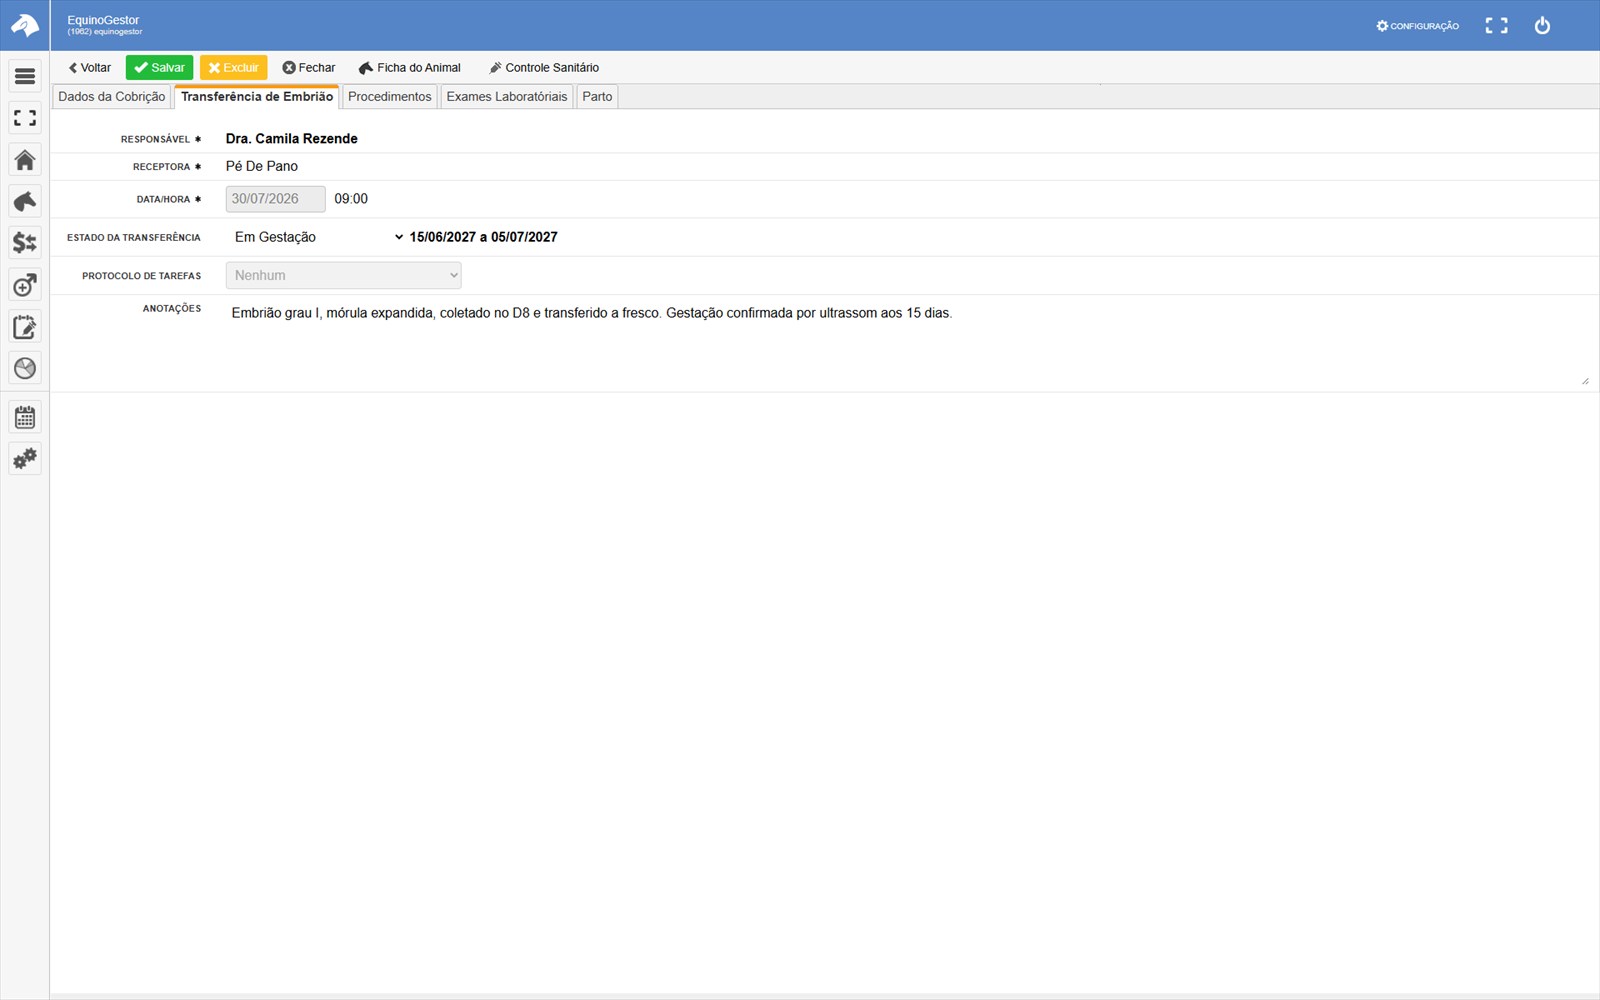The height and width of the screenshot is (1000, 1600).
Task: Expand the Estado da Transferência dropdown
Action: (x=318, y=237)
